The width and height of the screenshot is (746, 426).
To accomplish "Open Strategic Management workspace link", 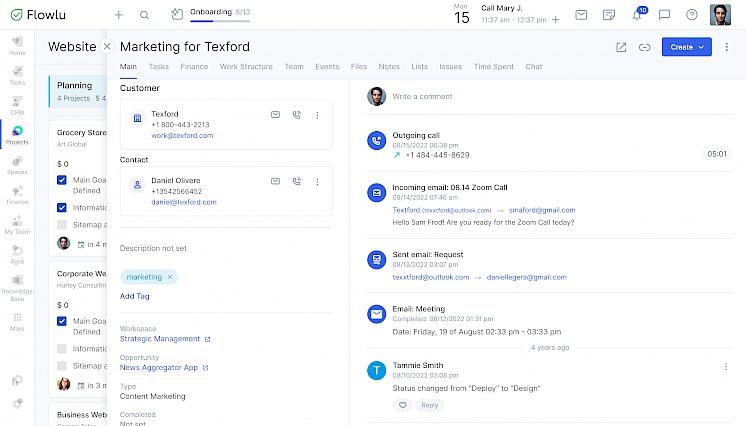I will point(160,339).
